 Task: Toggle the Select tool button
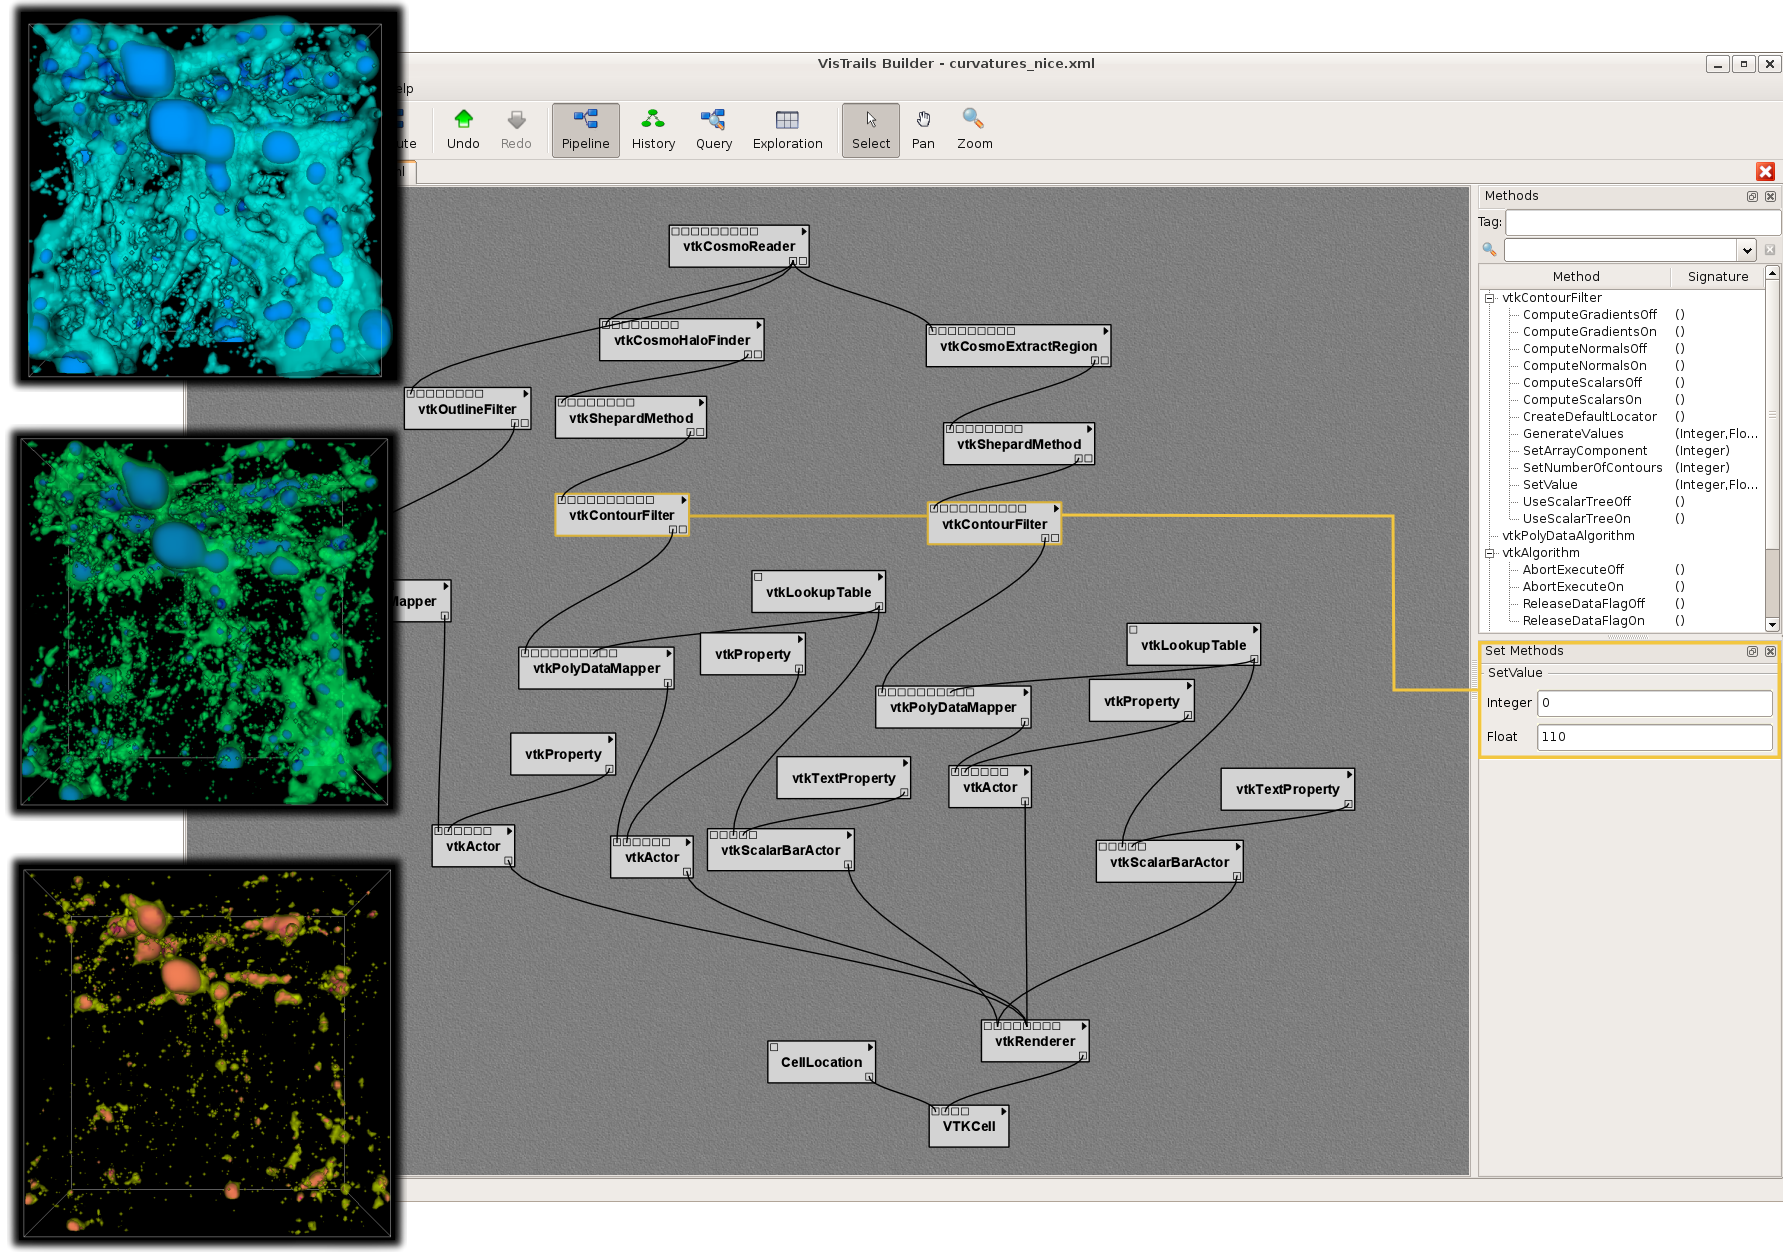coord(870,129)
